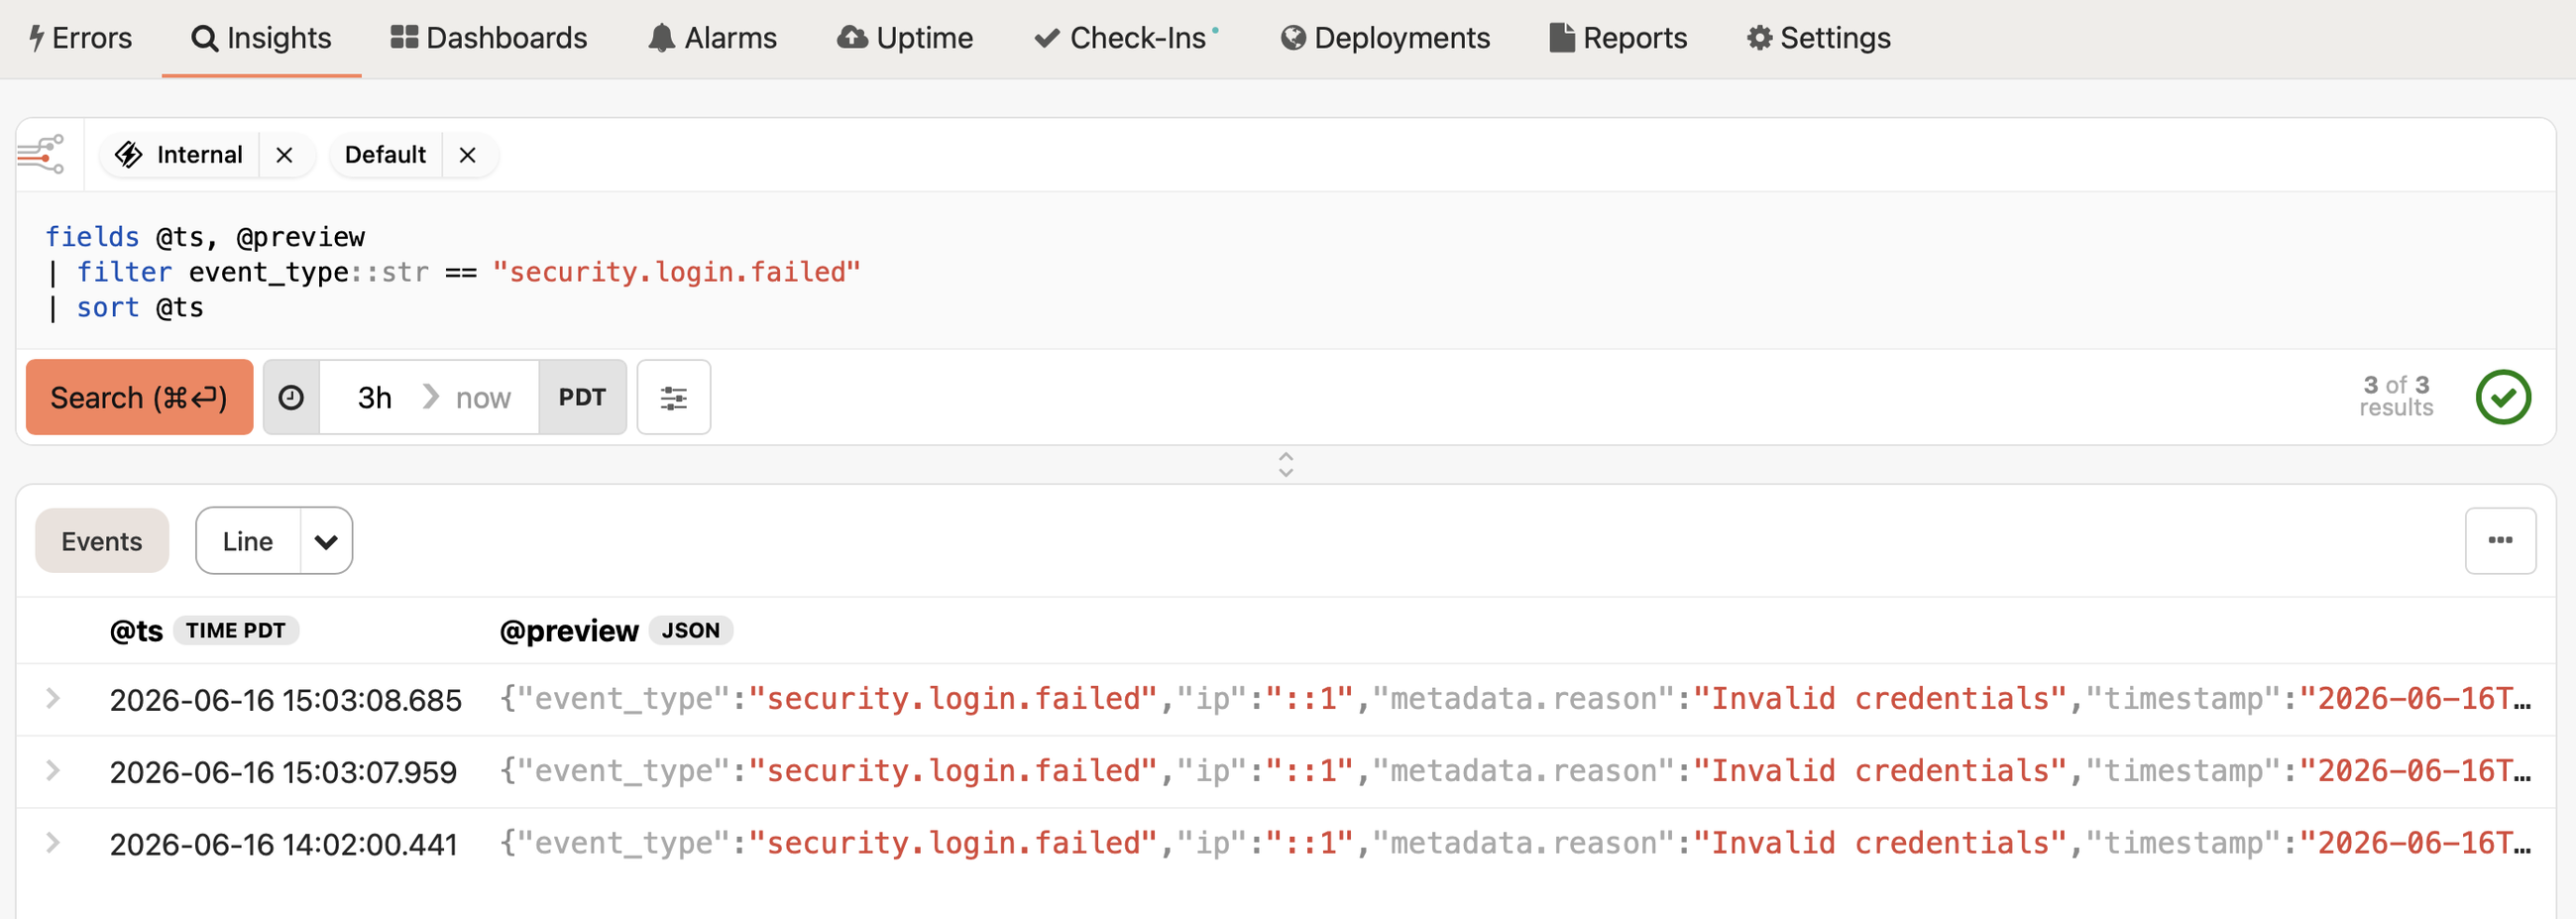Open the streams selector icon
The width and height of the screenshot is (2576, 919).
coord(41,154)
